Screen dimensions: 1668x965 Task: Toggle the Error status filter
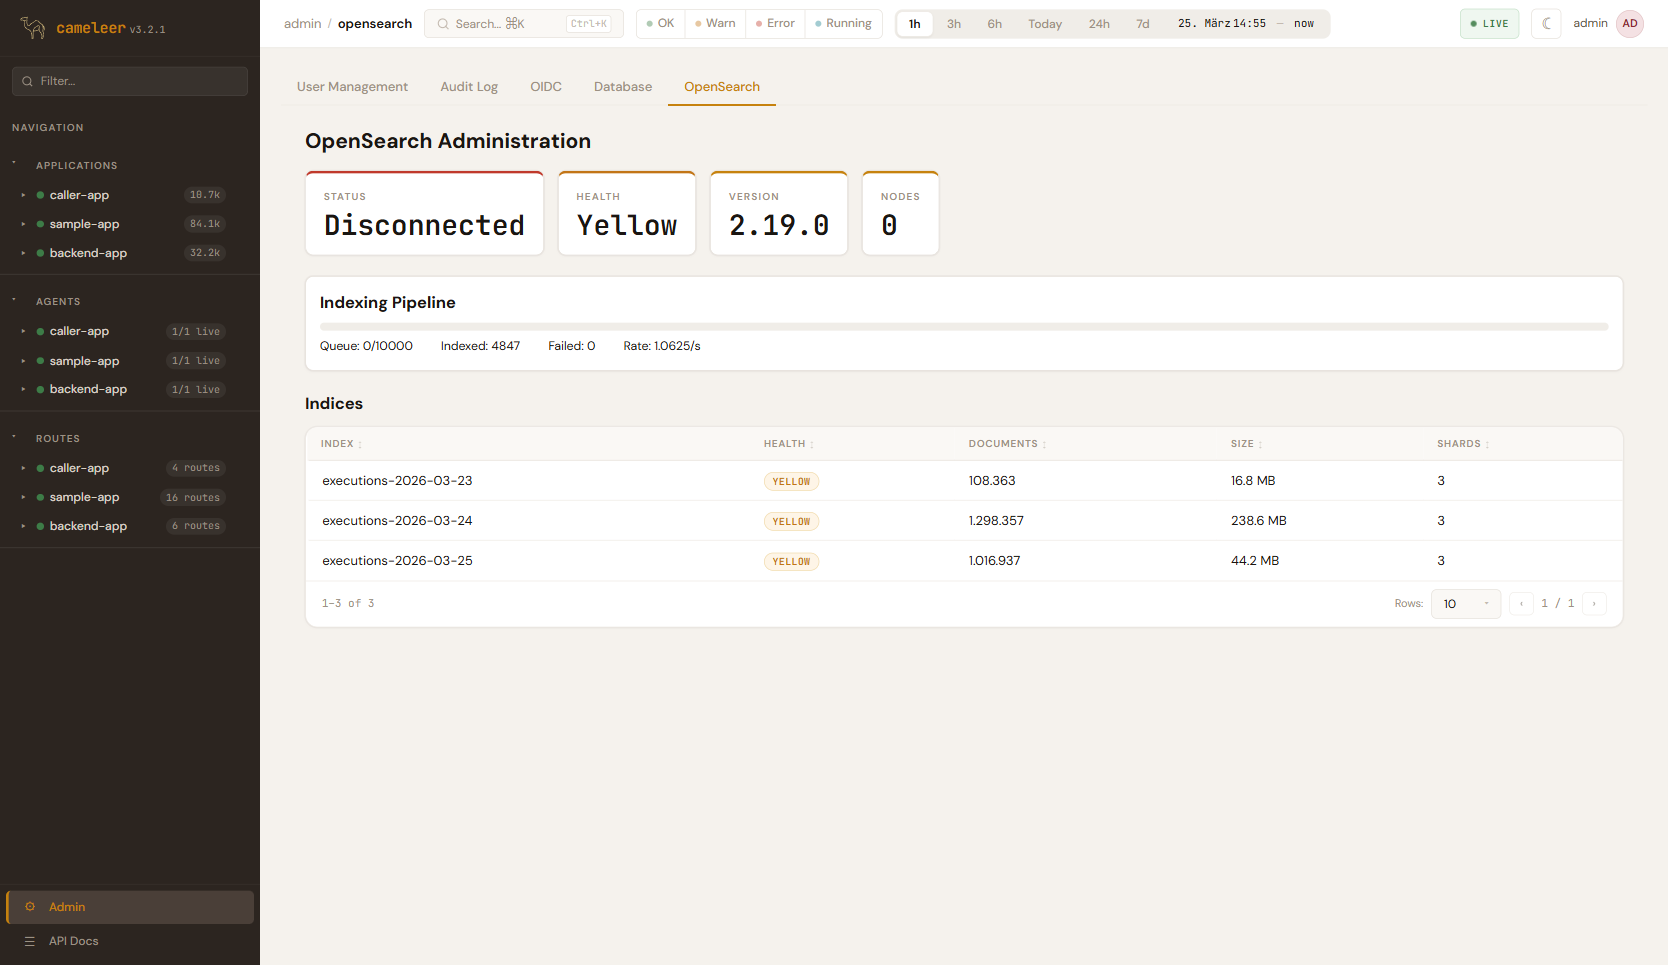point(775,24)
